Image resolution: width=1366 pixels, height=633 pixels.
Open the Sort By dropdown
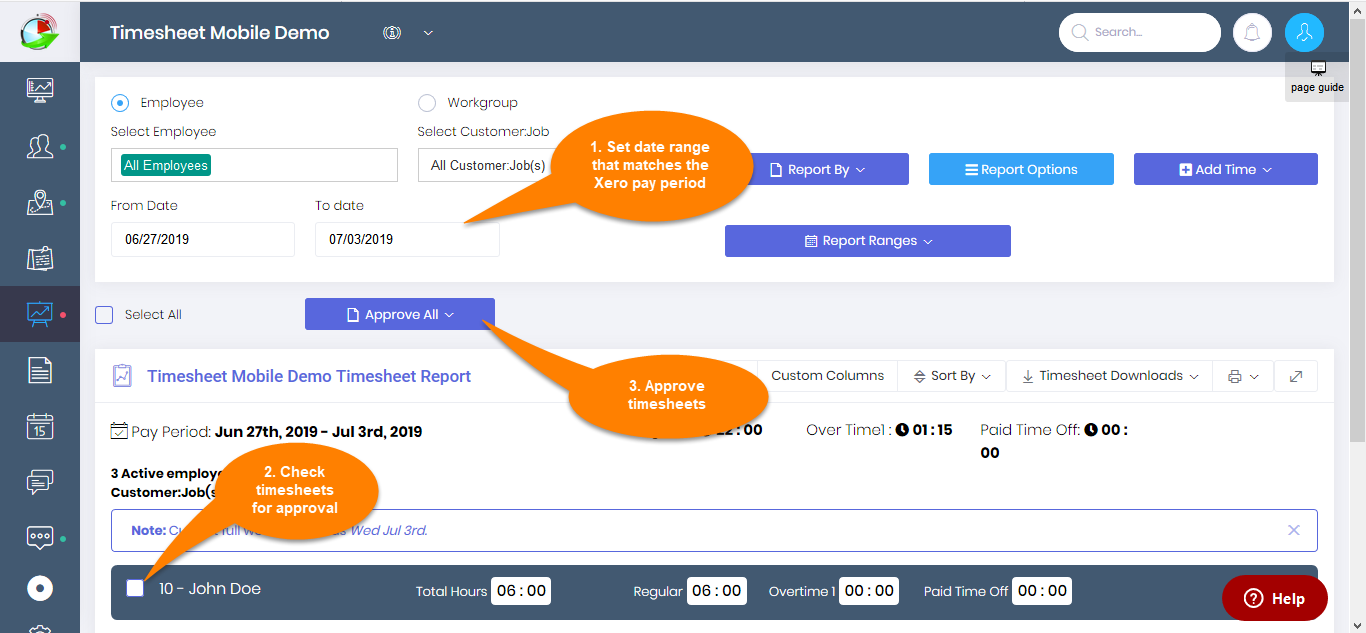click(x=952, y=376)
